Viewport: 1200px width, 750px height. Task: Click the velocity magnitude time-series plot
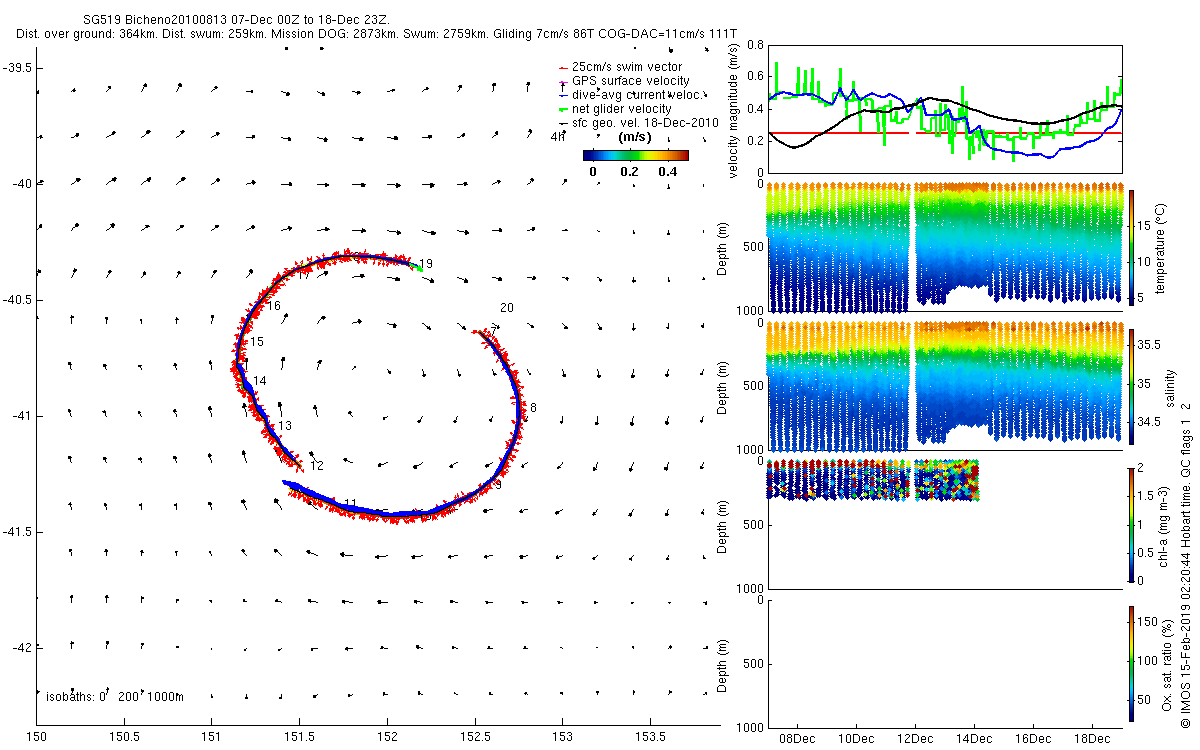tap(944, 108)
